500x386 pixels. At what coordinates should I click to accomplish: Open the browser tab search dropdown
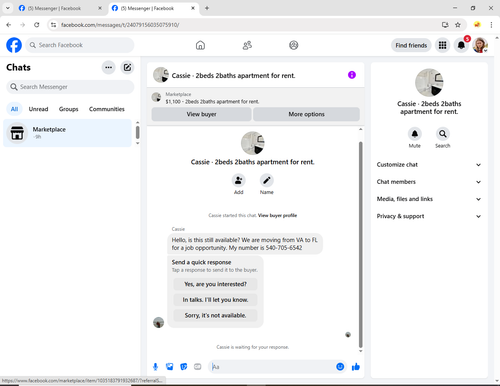8,8
